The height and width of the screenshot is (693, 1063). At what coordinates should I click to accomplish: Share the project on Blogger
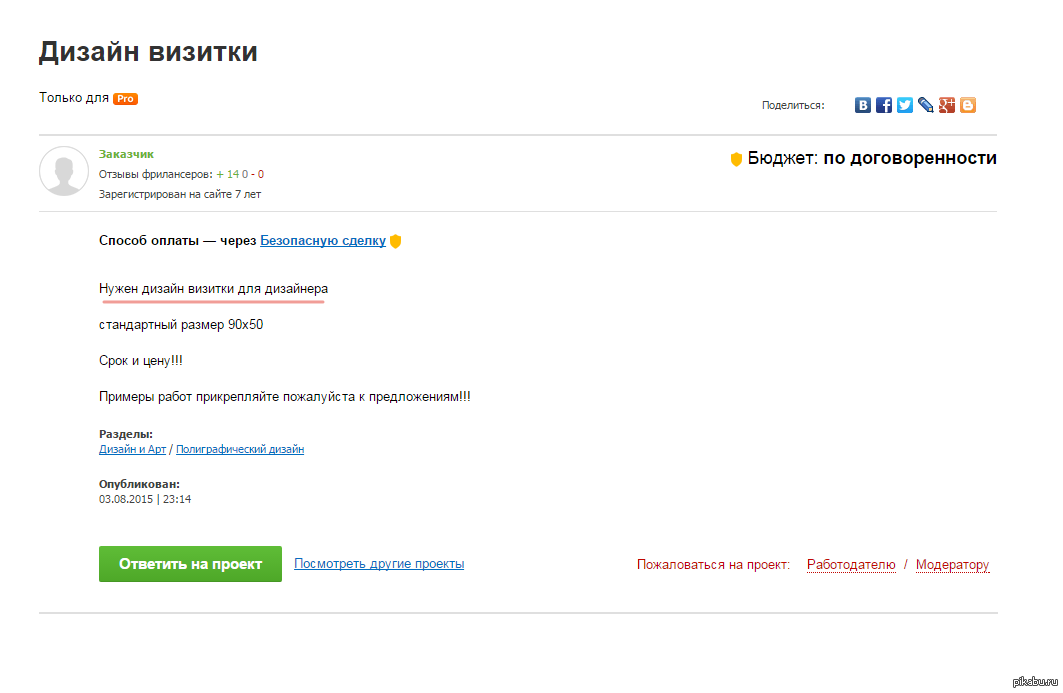coord(968,105)
